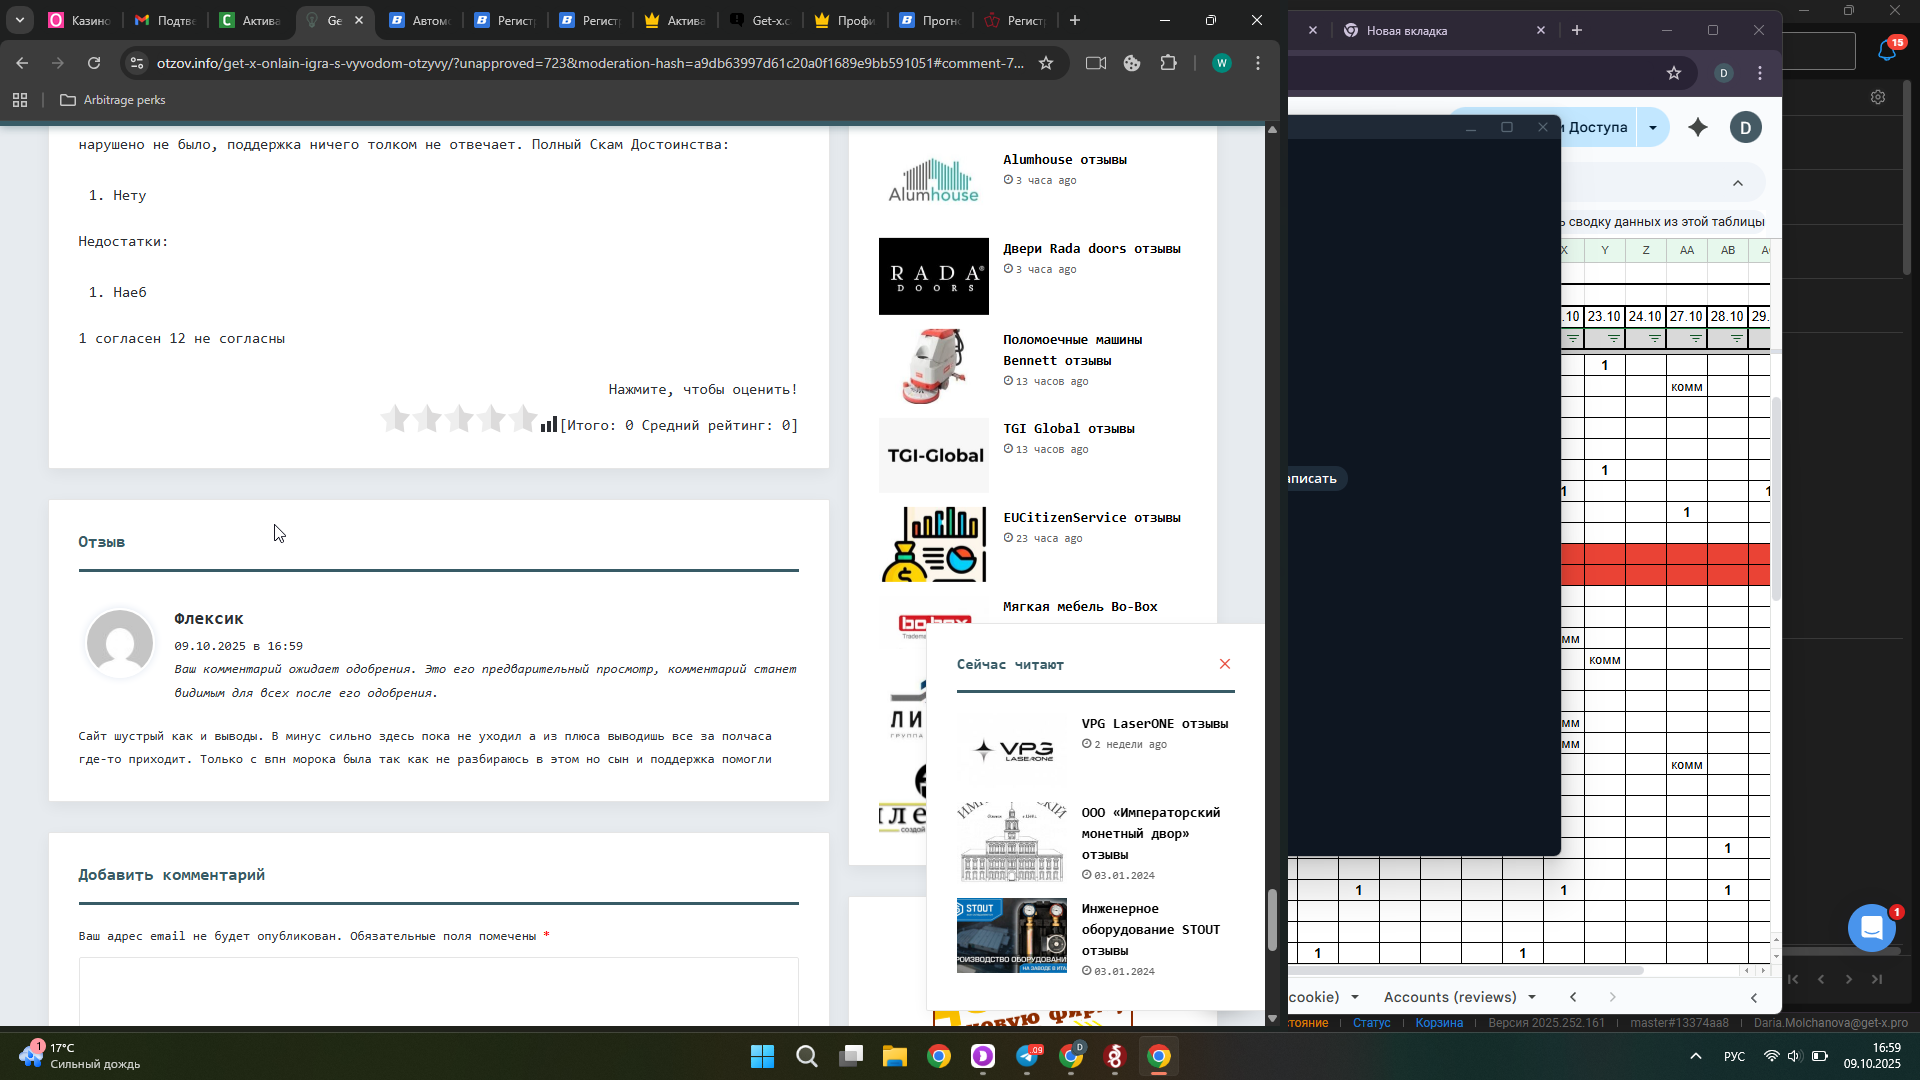Click the filter icon under column 23.10

[1613, 339]
